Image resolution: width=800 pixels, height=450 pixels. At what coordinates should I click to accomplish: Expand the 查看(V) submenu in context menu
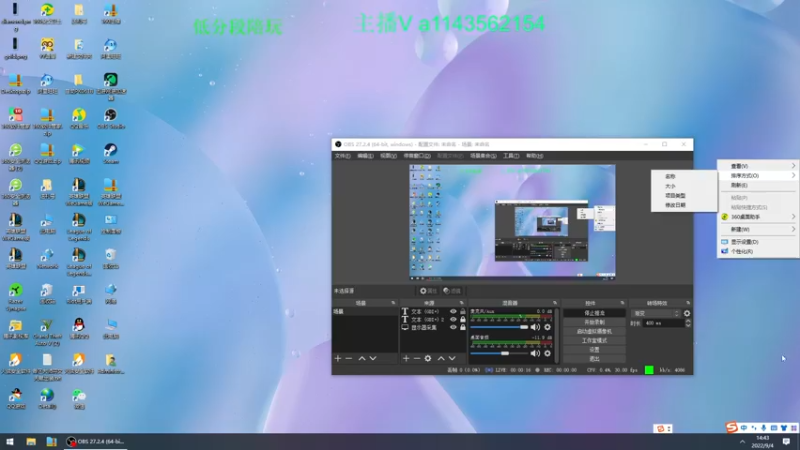(759, 166)
